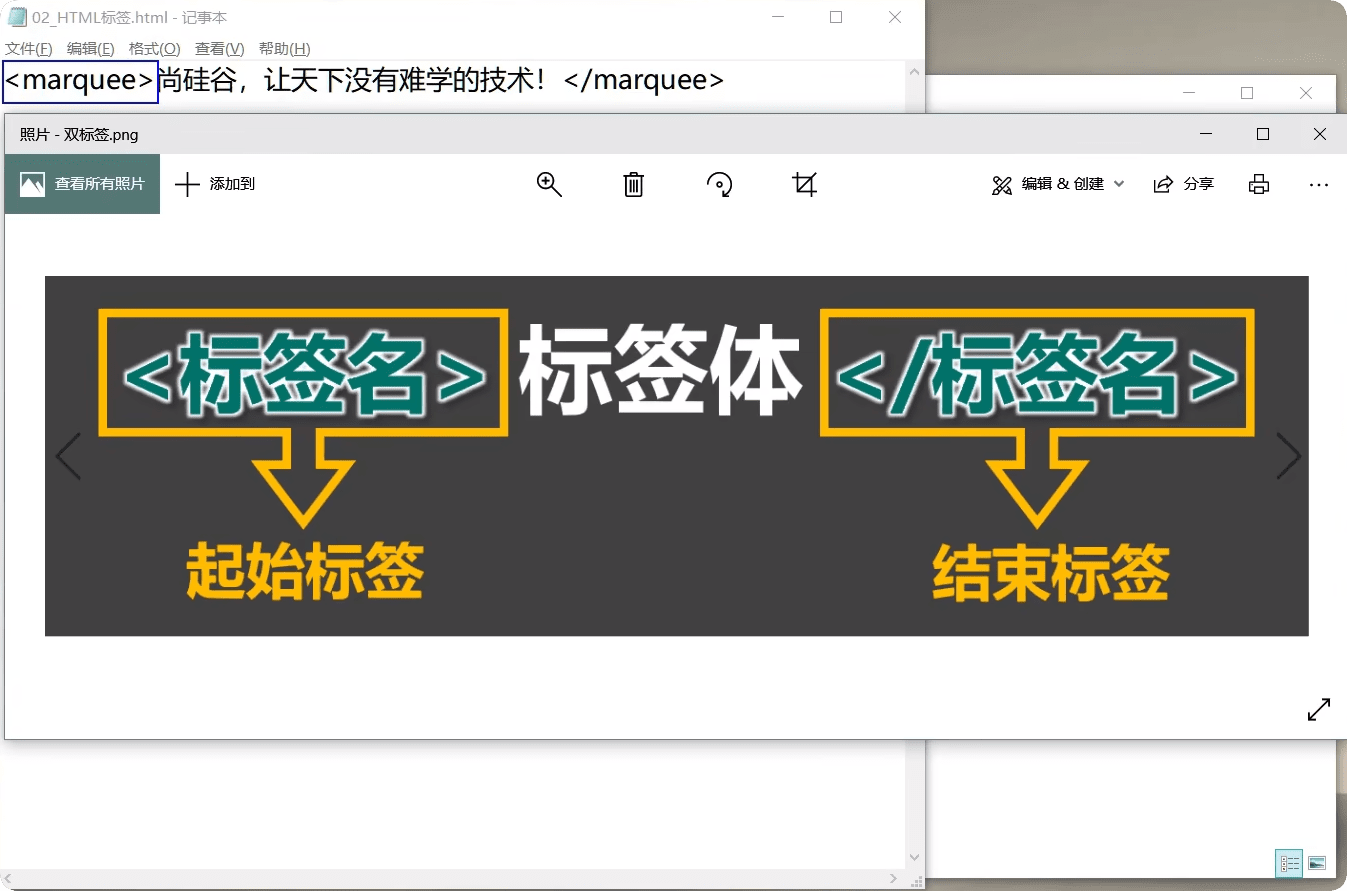
Task: Go to the previous photo arrow
Action: (68, 457)
